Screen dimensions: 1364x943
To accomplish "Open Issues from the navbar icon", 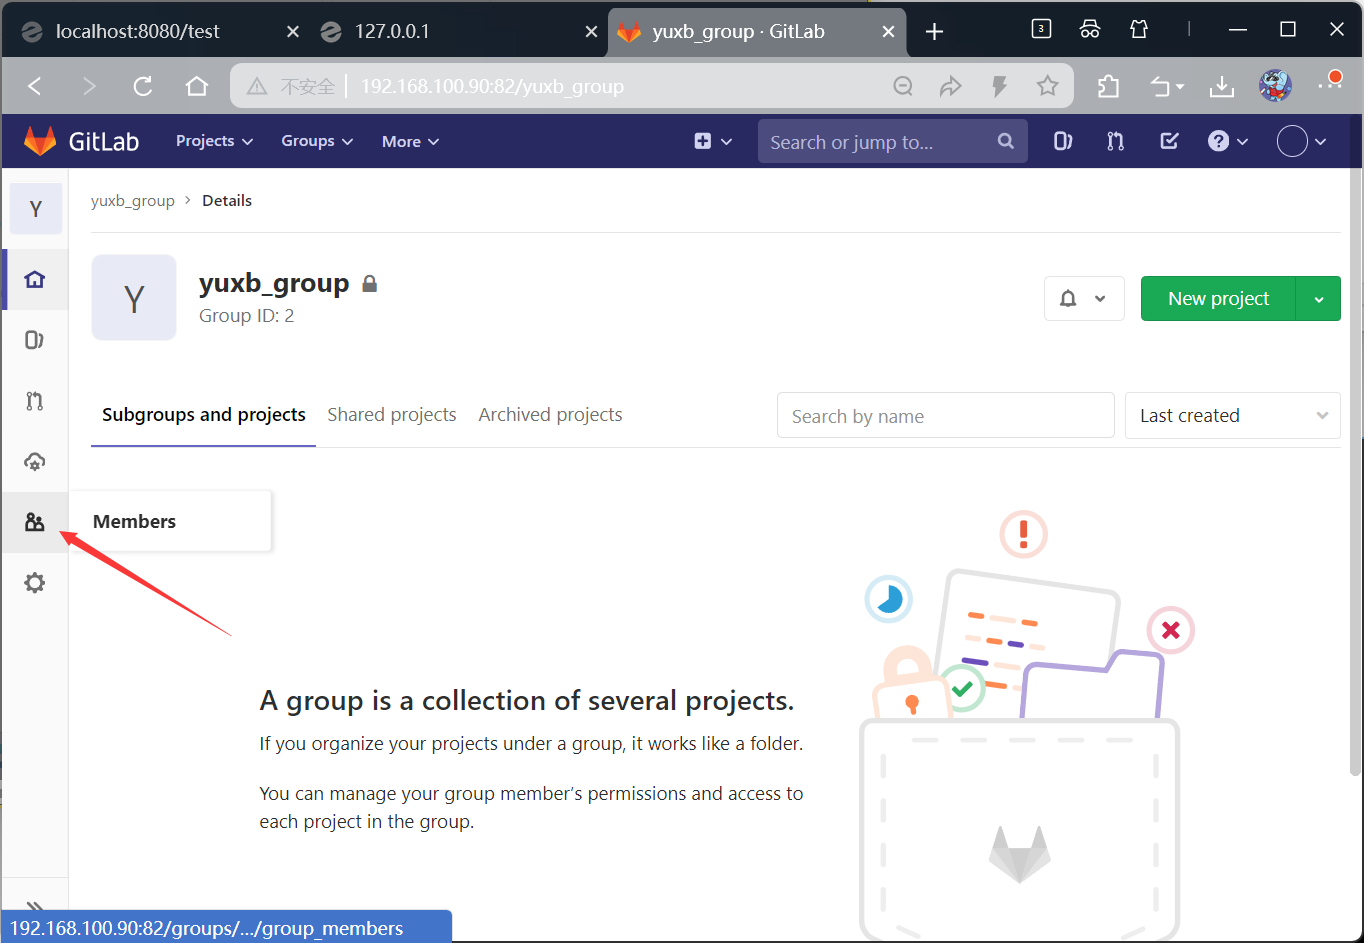I will [1063, 141].
